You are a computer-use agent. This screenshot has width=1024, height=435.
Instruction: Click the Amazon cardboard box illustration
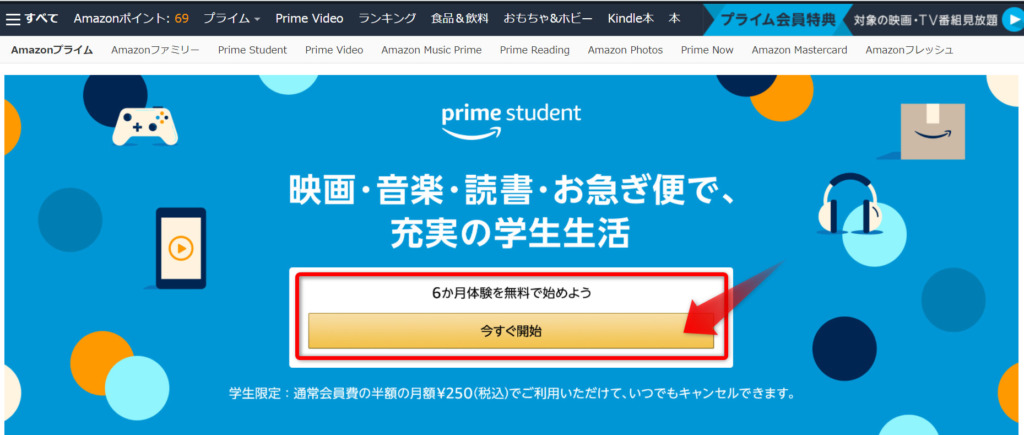tap(933, 131)
